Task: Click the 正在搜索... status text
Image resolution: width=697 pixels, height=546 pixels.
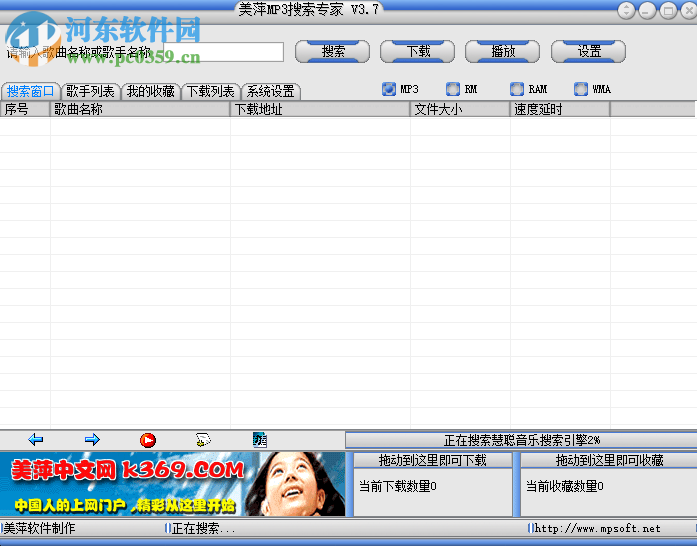Action: tap(203, 528)
